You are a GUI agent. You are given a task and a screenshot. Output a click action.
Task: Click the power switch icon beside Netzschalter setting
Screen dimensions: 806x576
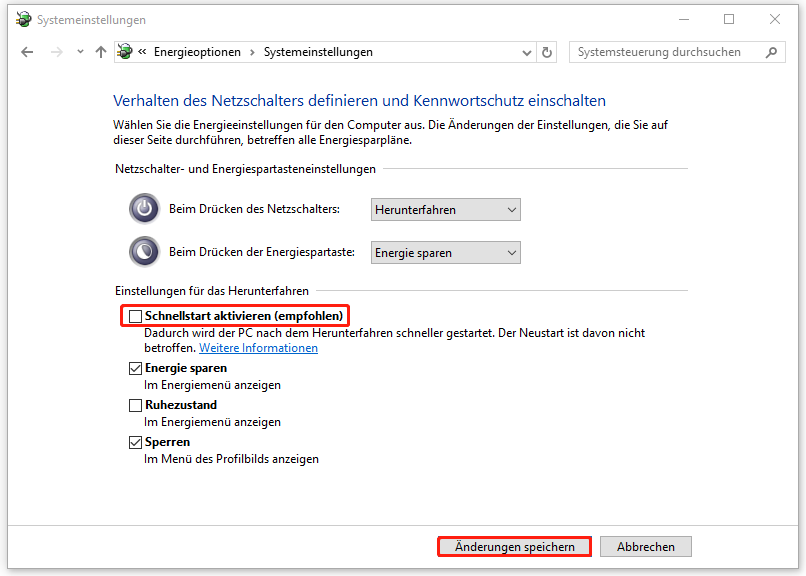coord(144,209)
